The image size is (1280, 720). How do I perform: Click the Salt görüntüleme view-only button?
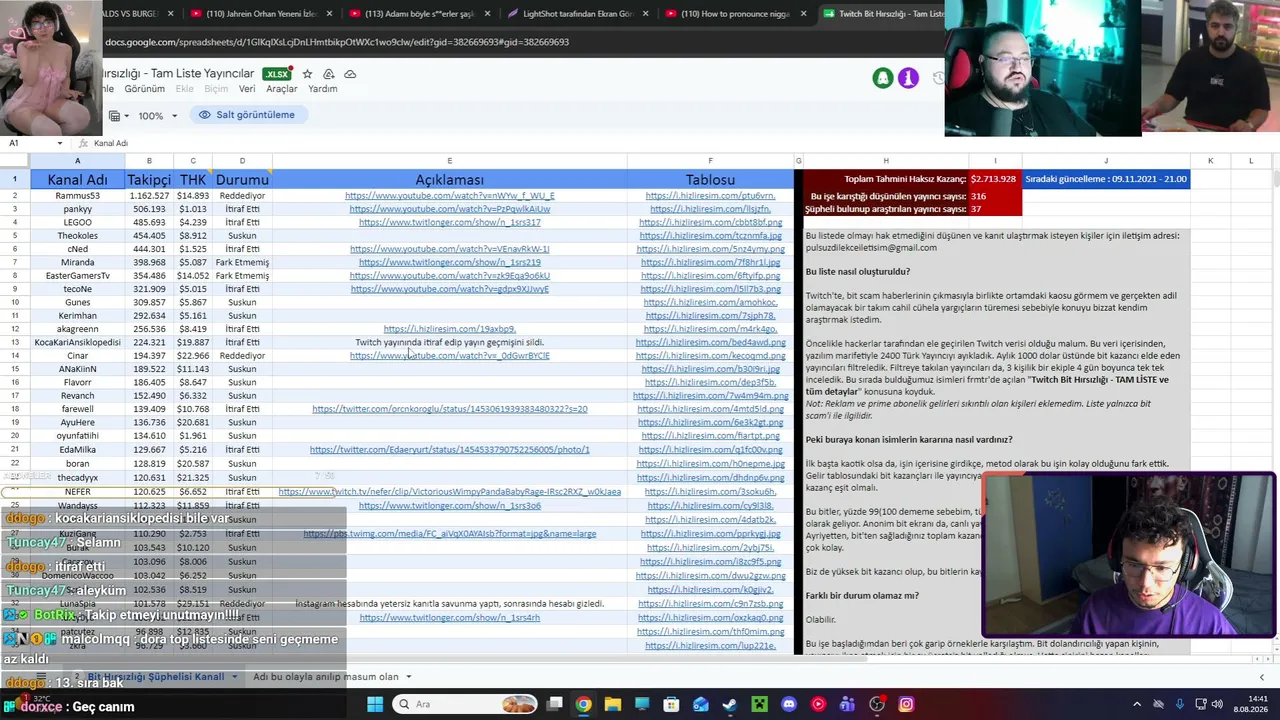247,115
